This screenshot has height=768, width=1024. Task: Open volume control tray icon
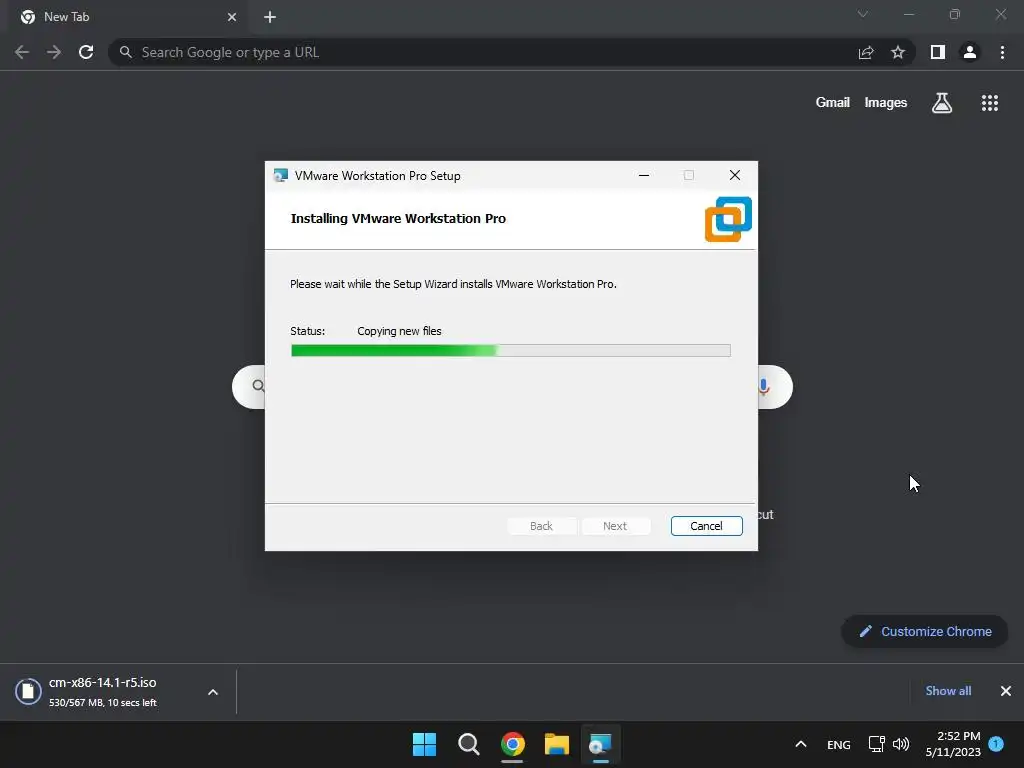(901, 744)
